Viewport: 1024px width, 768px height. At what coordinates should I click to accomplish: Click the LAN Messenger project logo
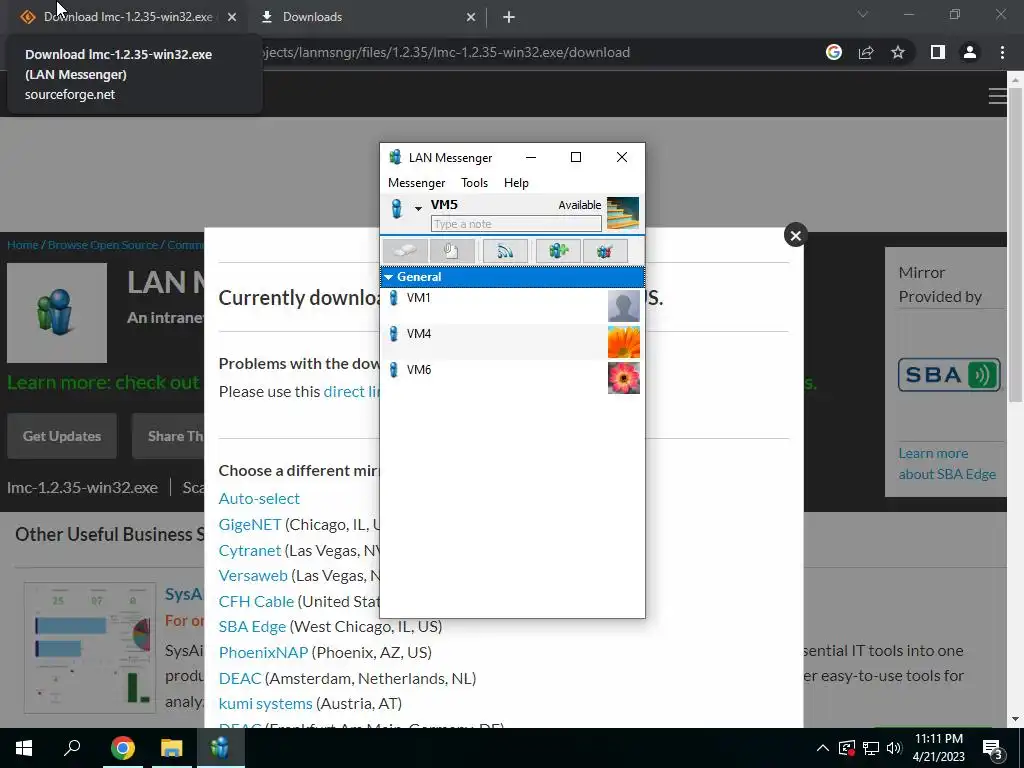[57, 313]
